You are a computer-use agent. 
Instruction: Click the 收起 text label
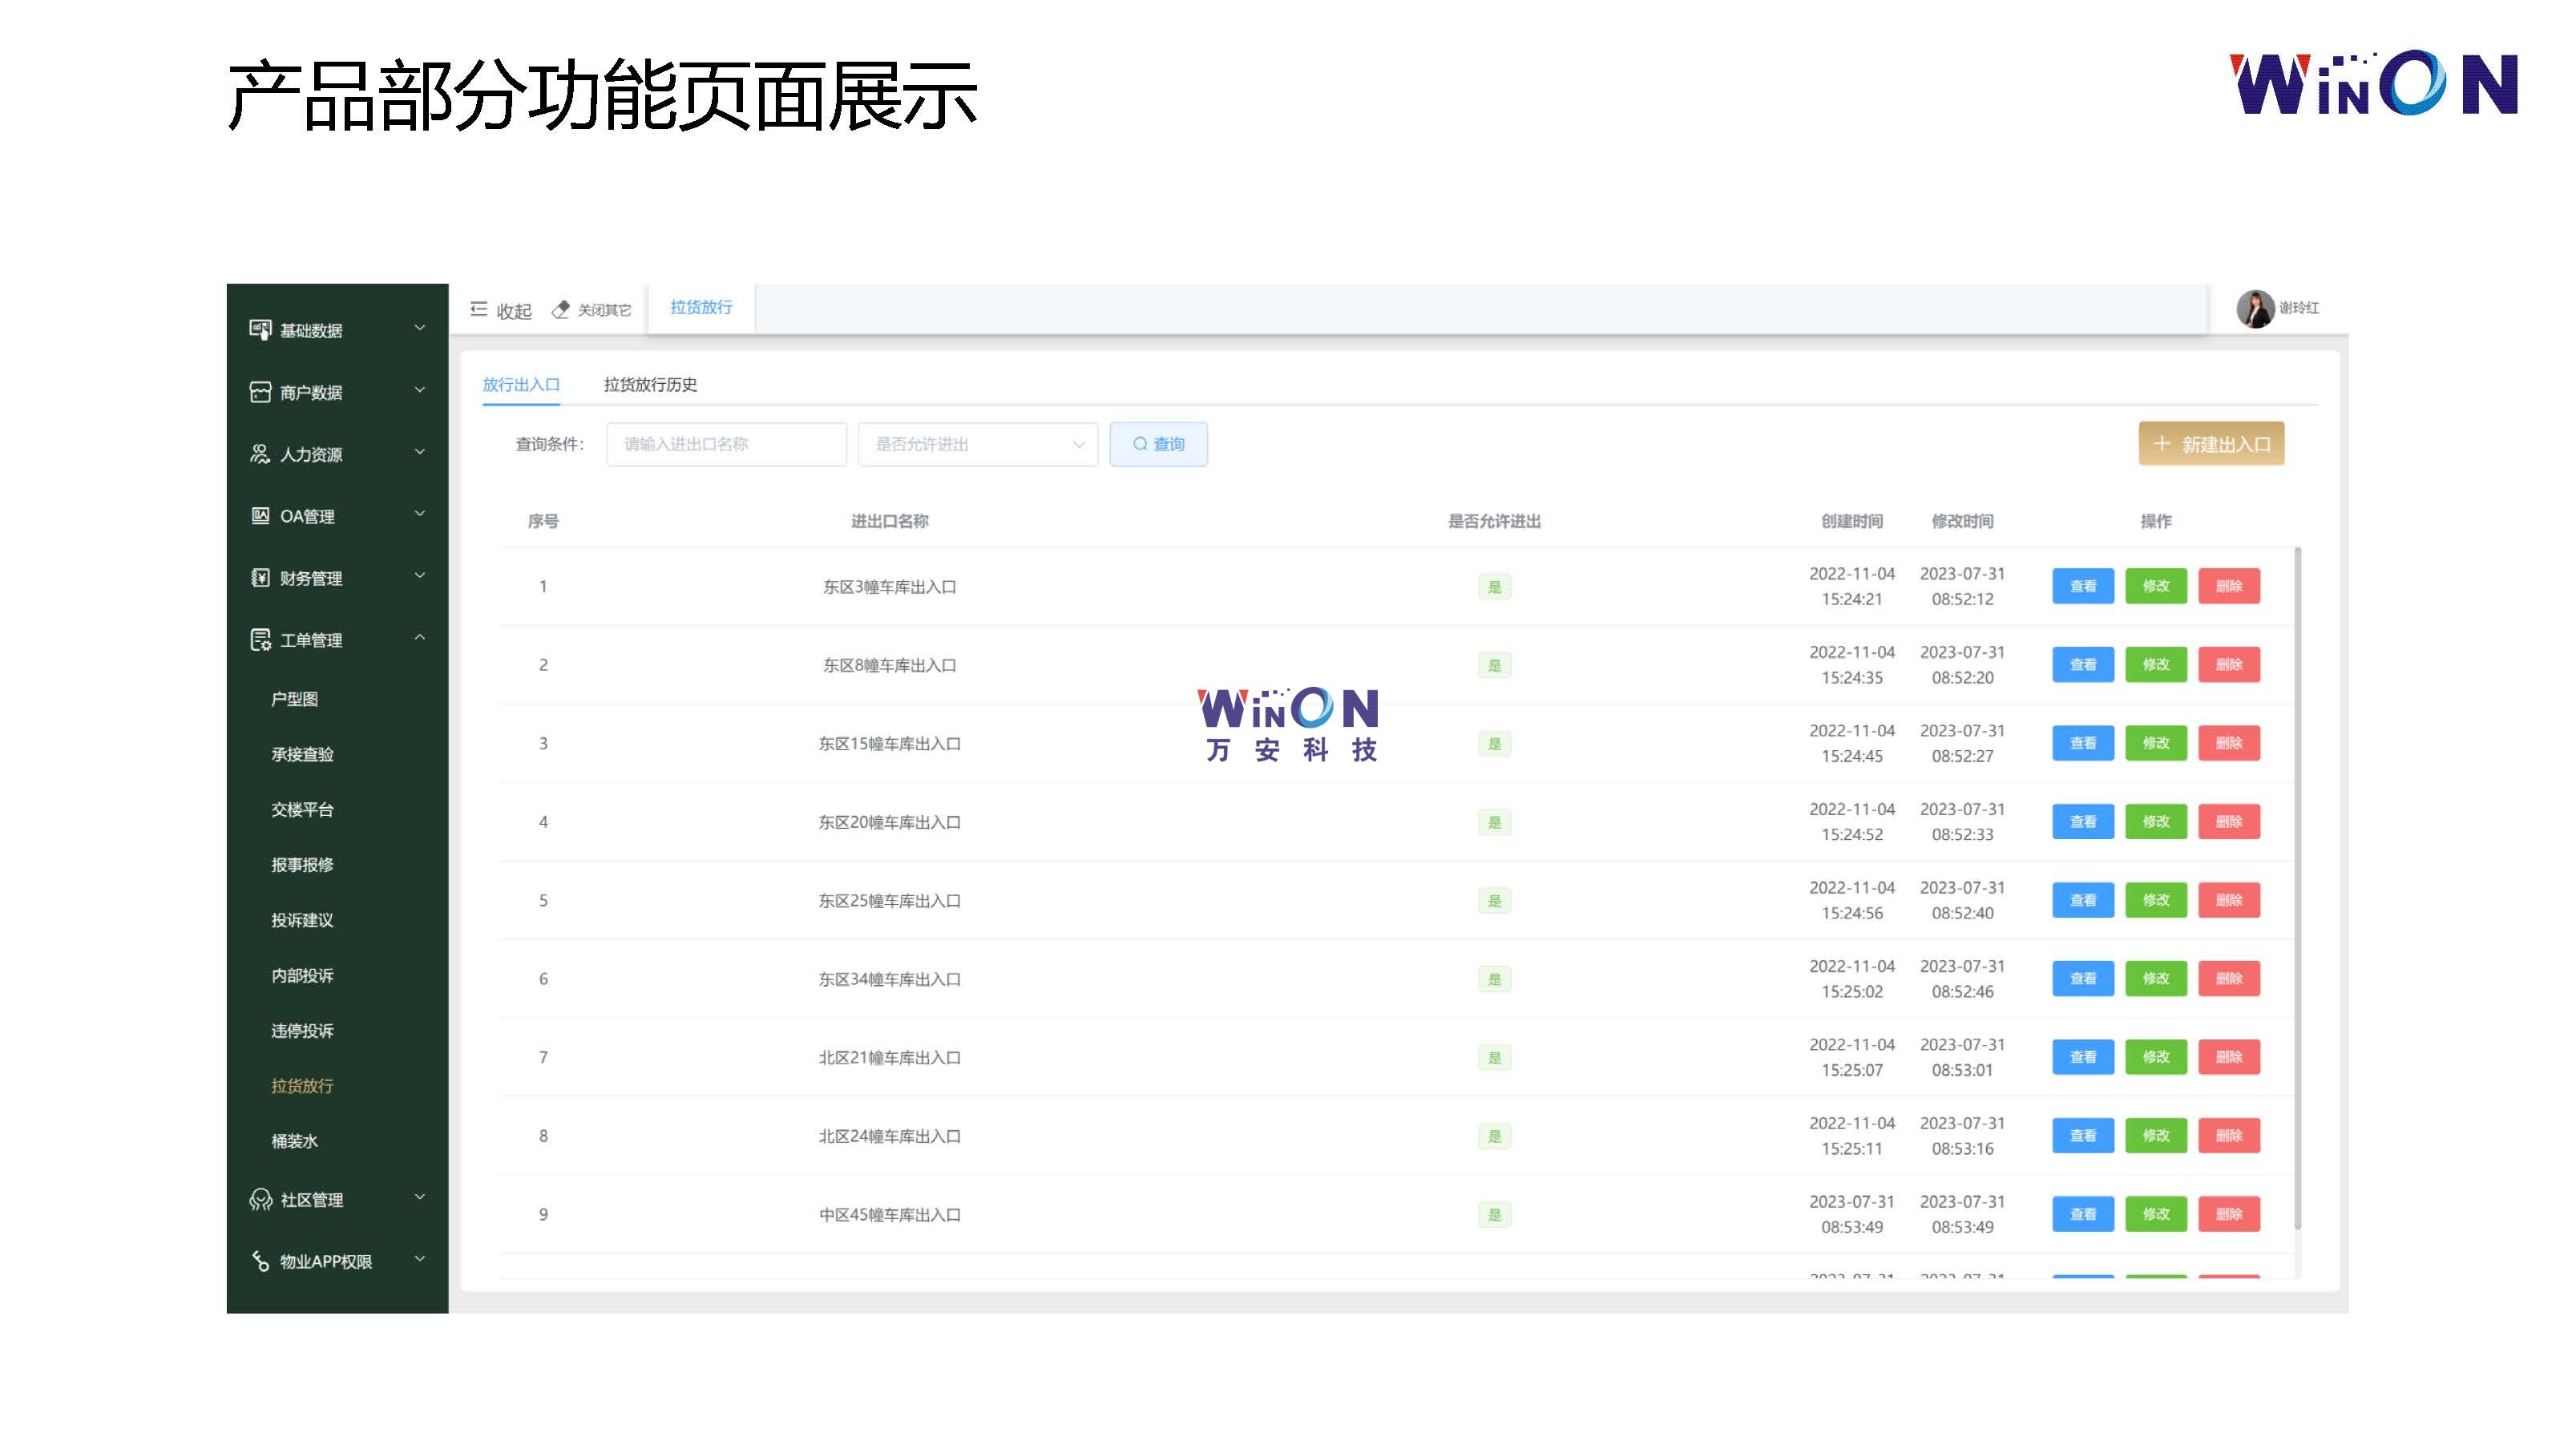pos(514,311)
